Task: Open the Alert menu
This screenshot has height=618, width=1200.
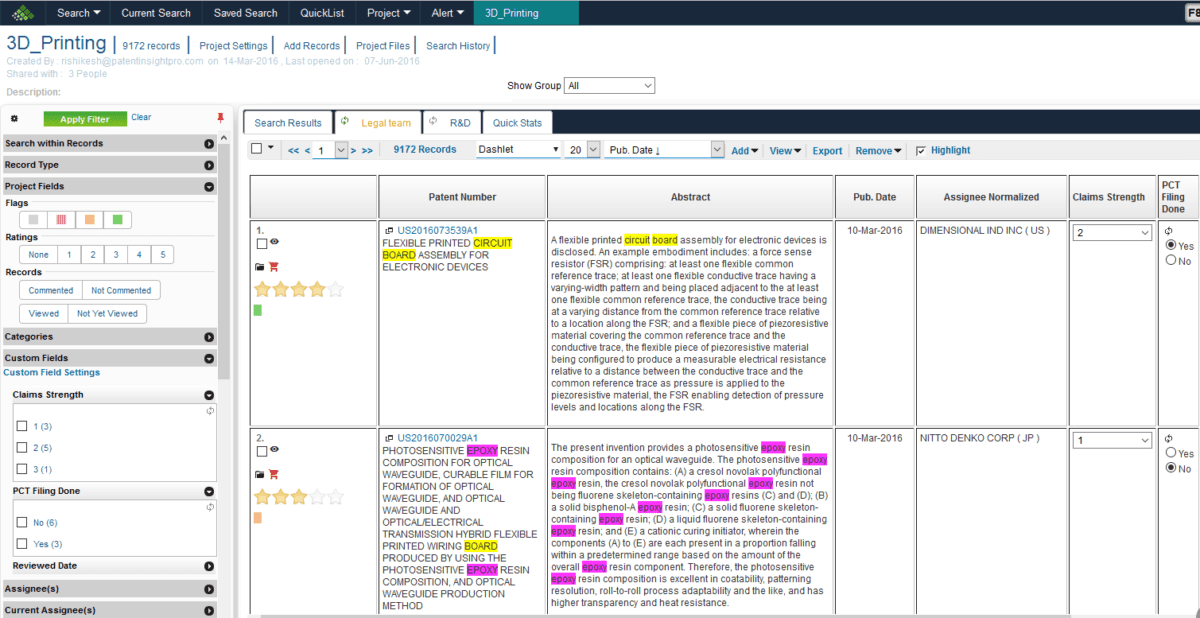Action: click(x=447, y=13)
